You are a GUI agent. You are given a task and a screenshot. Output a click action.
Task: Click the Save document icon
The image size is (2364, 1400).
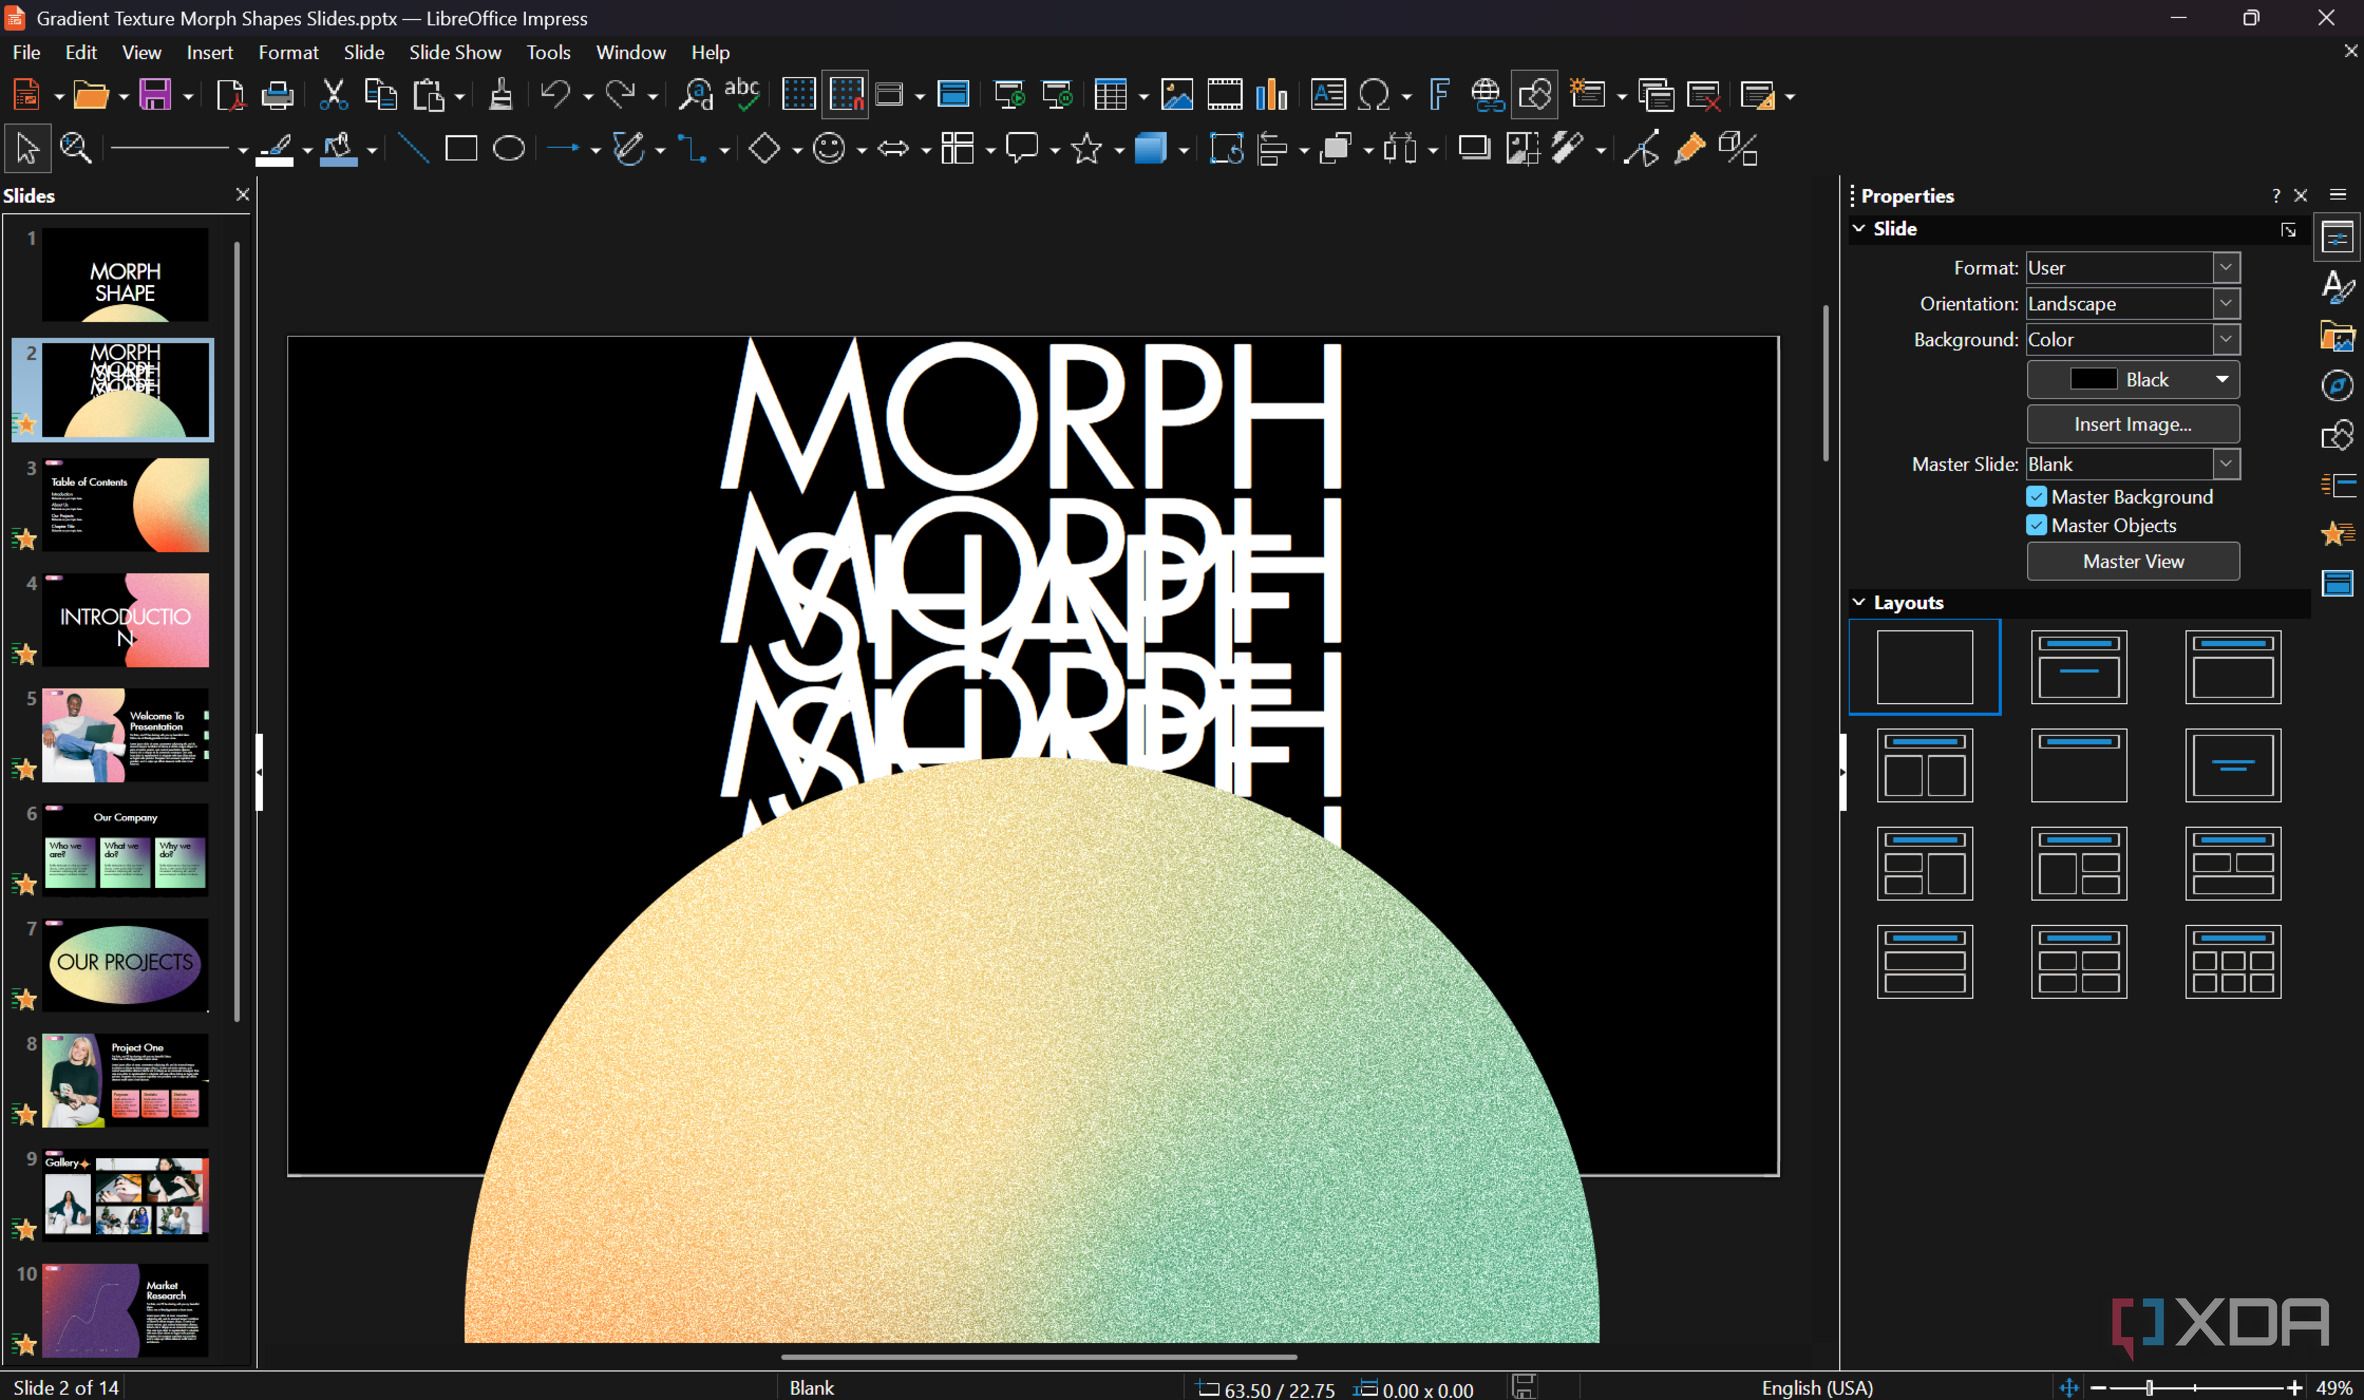tap(155, 95)
